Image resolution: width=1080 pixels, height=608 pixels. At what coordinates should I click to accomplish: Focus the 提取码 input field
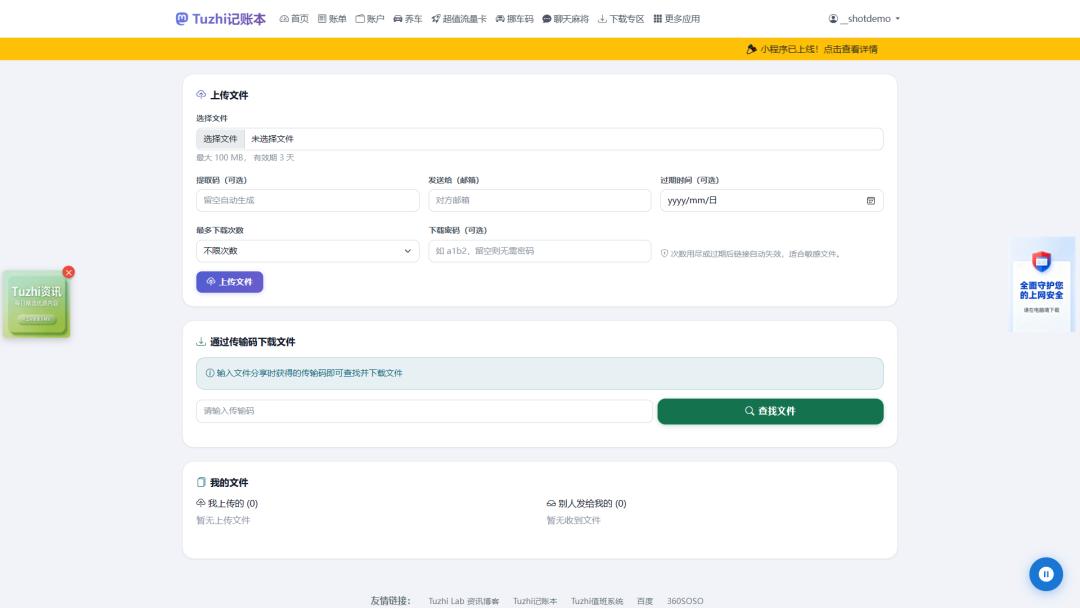tap(308, 200)
